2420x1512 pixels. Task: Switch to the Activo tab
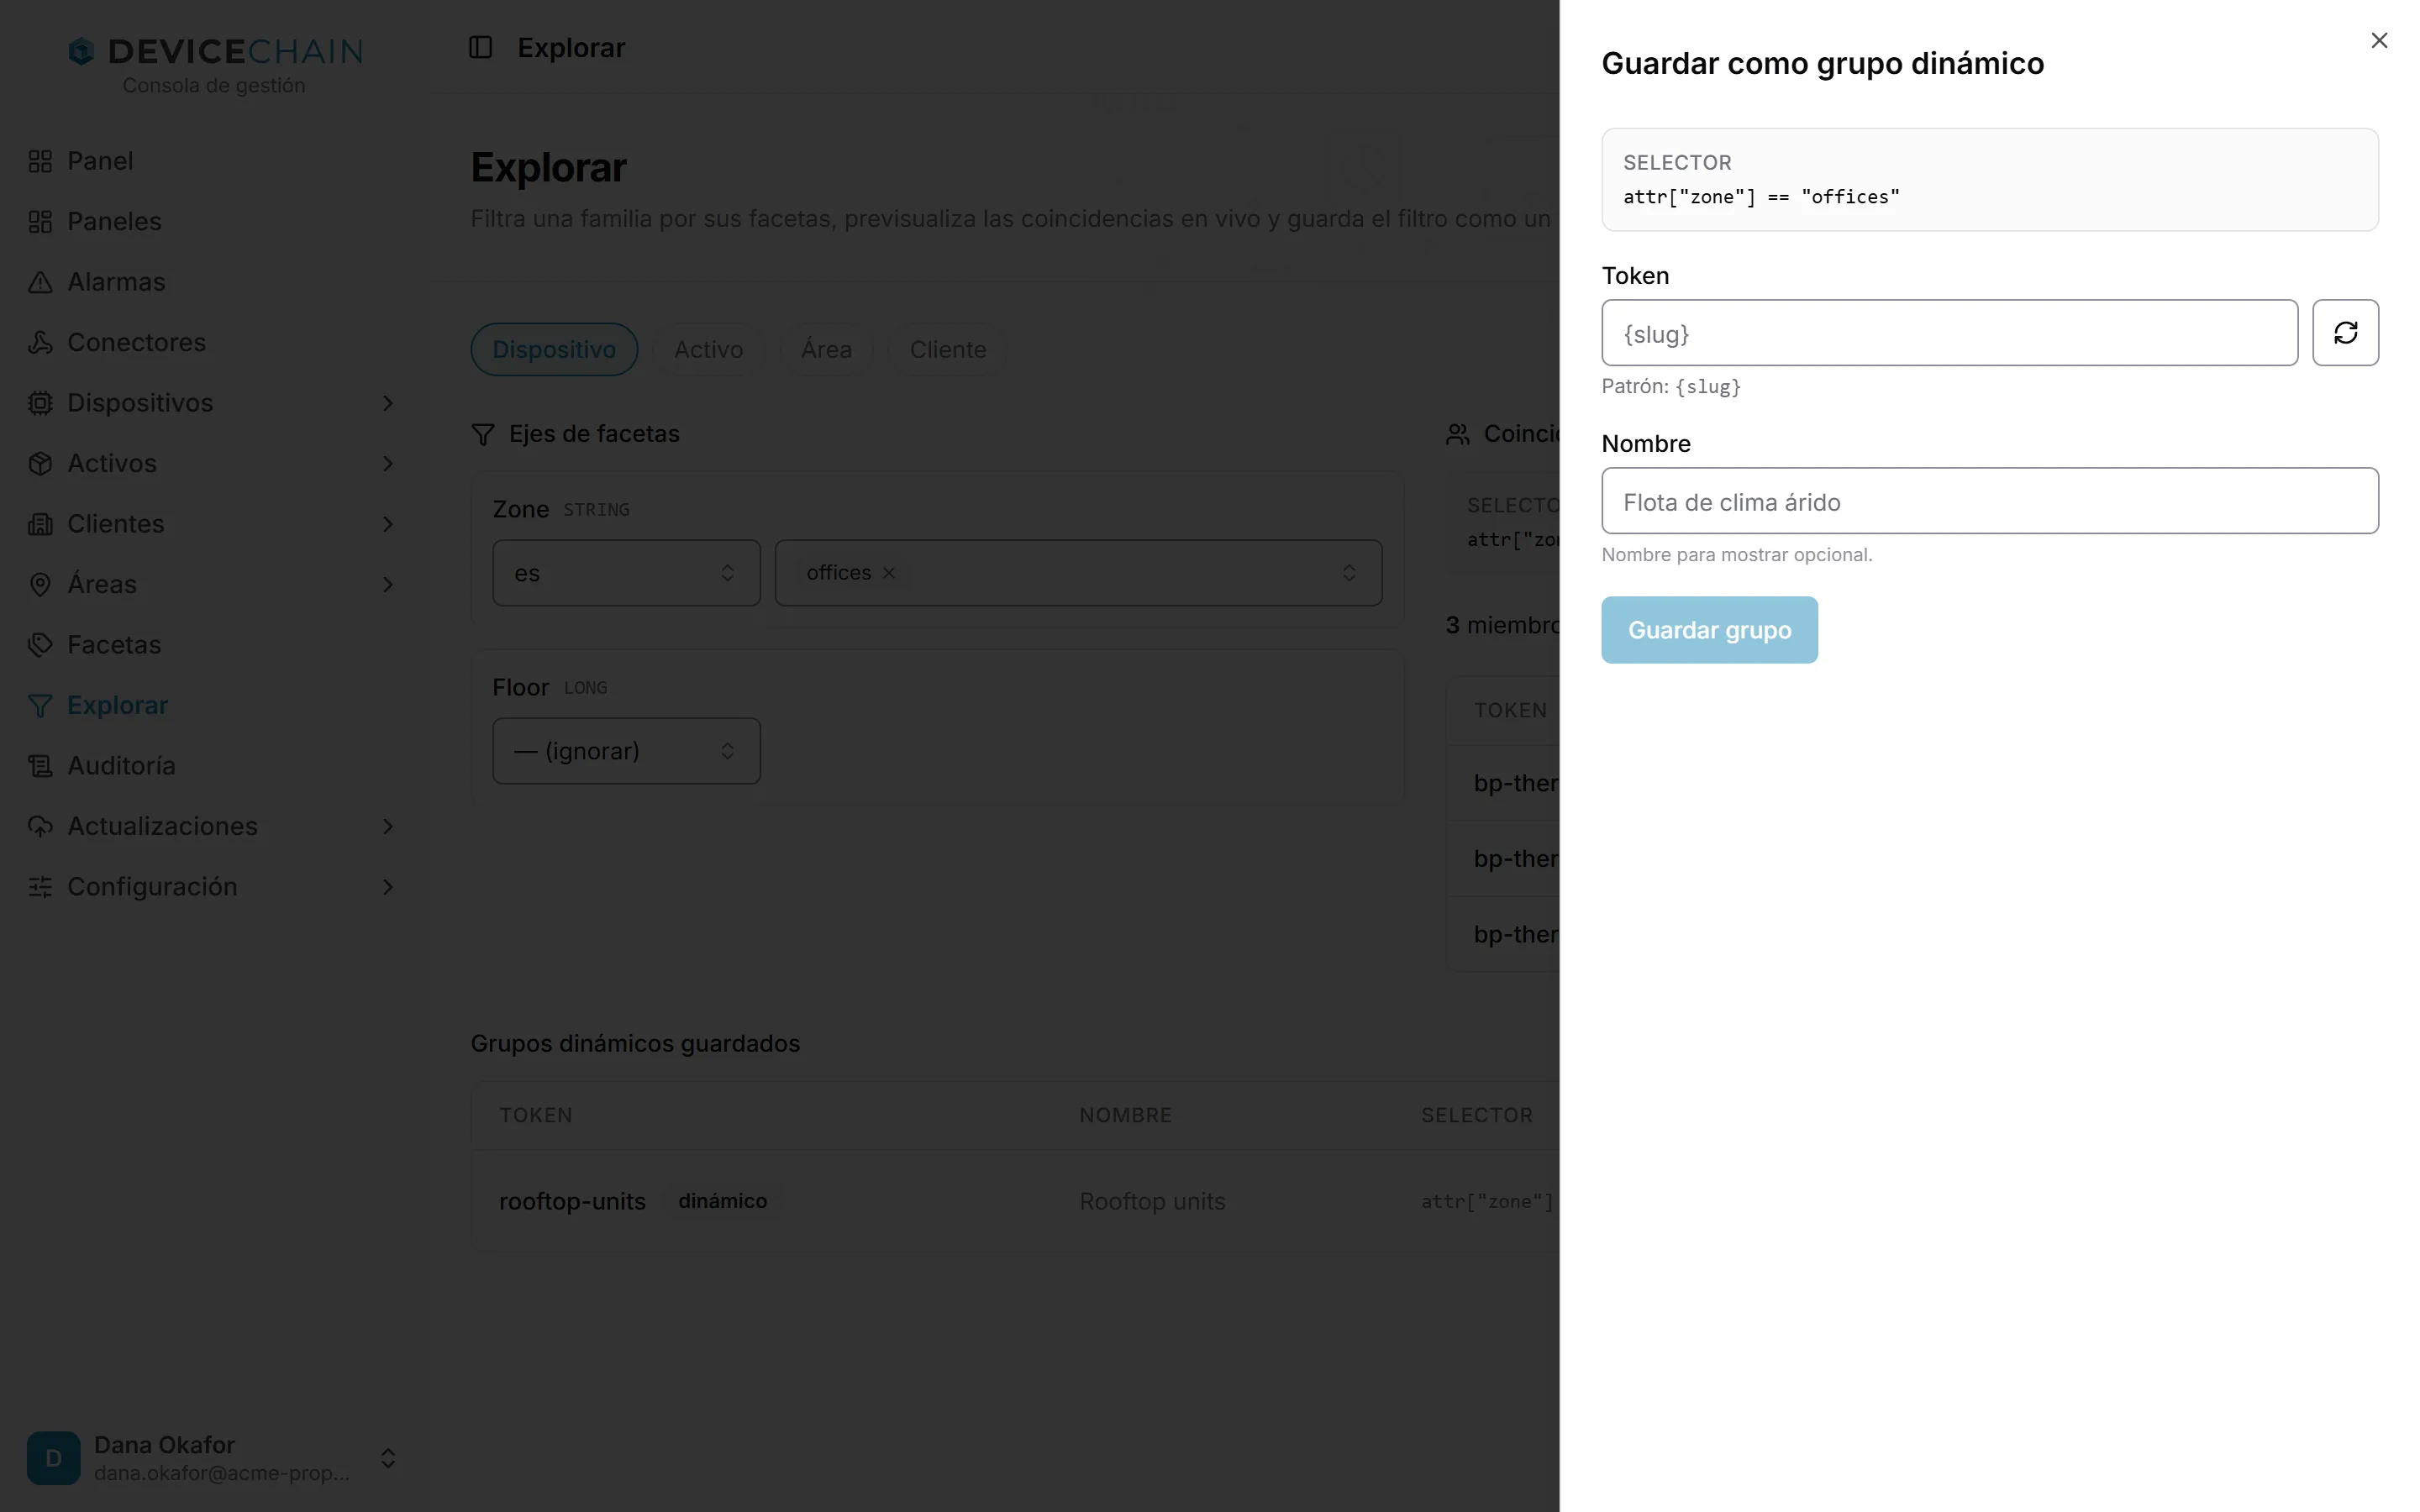pyautogui.click(x=708, y=349)
